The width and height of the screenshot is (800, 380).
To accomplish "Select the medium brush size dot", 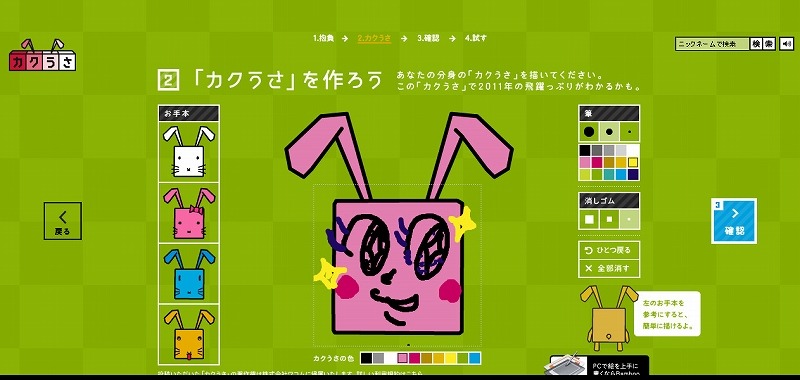I will click(609, 132).
